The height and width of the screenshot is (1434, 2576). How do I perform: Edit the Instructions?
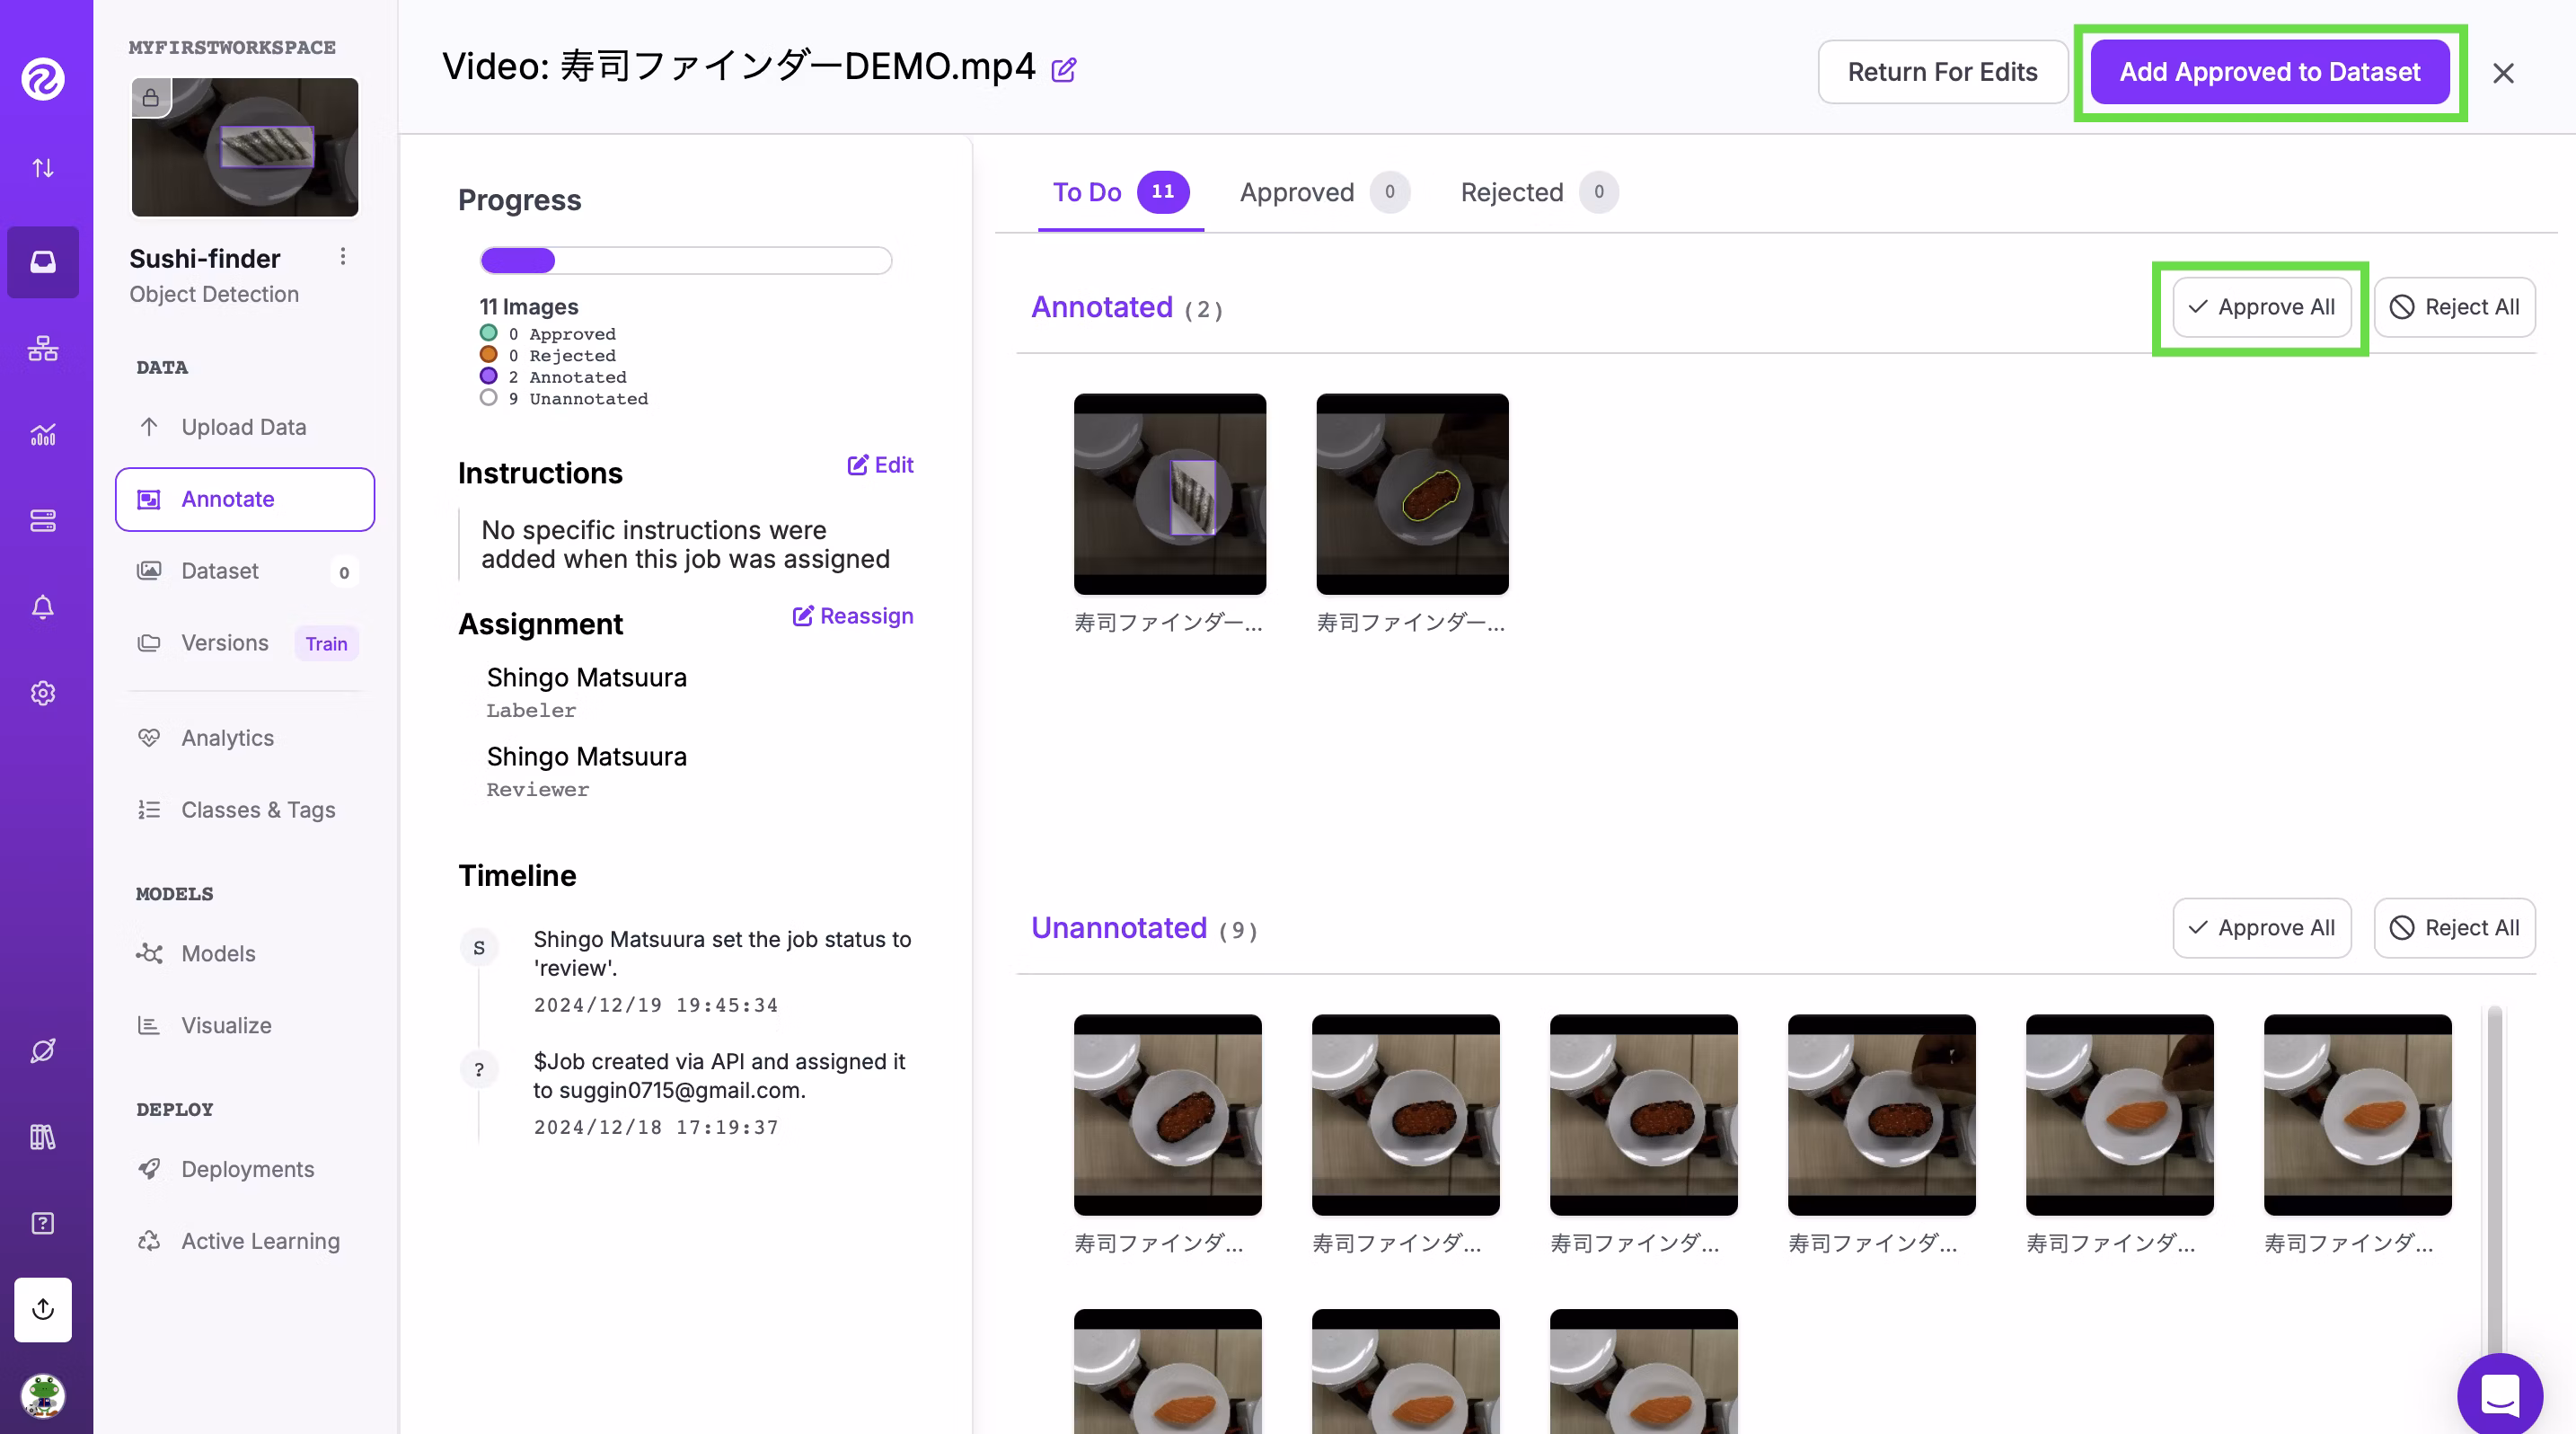point(881,465)
